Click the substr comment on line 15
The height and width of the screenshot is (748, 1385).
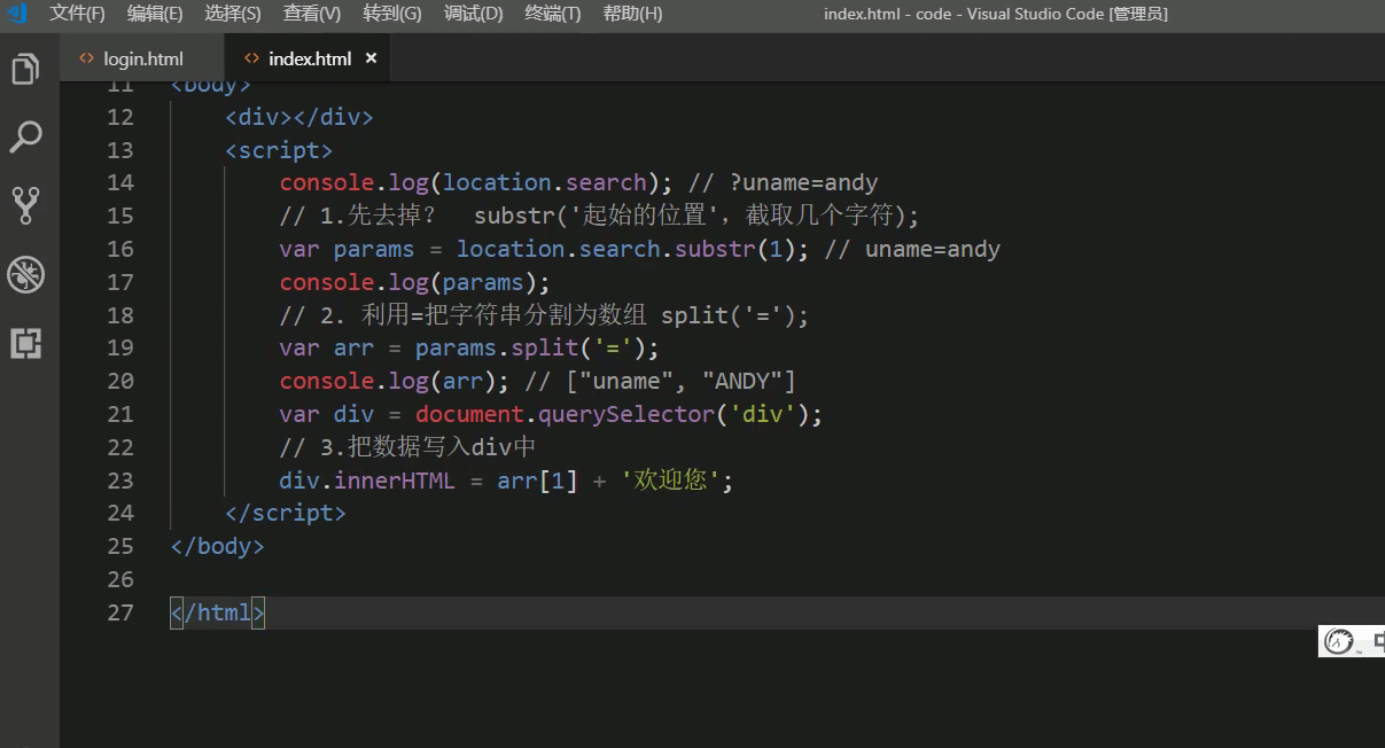pos(599,216)
